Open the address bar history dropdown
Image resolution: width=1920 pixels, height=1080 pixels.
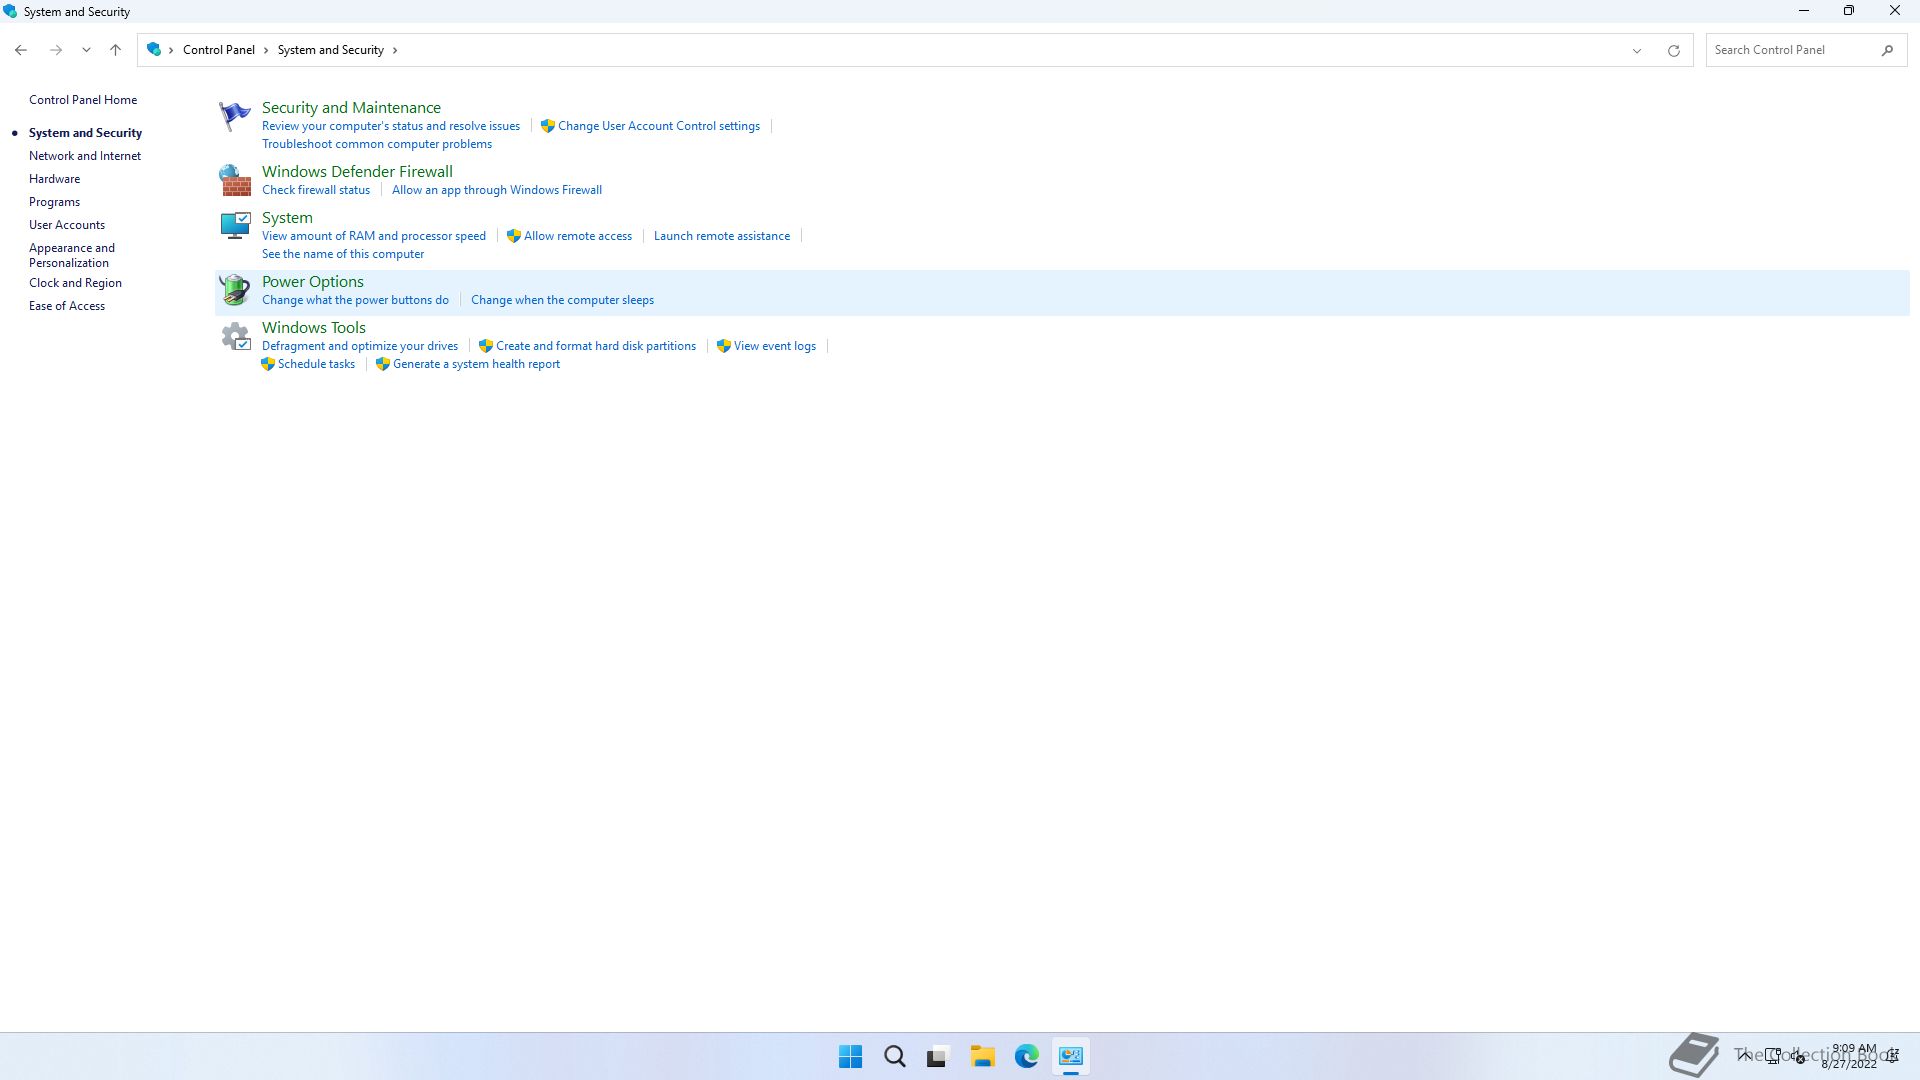[x=1637, y=50]
